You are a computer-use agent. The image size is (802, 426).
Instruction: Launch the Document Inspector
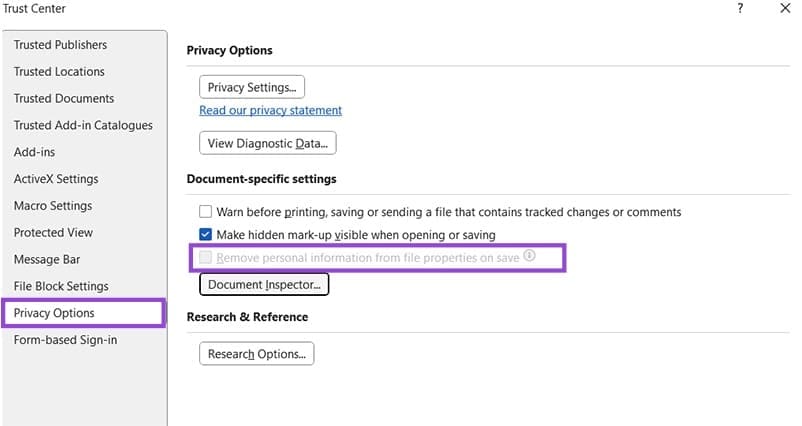tap(264, 285)
